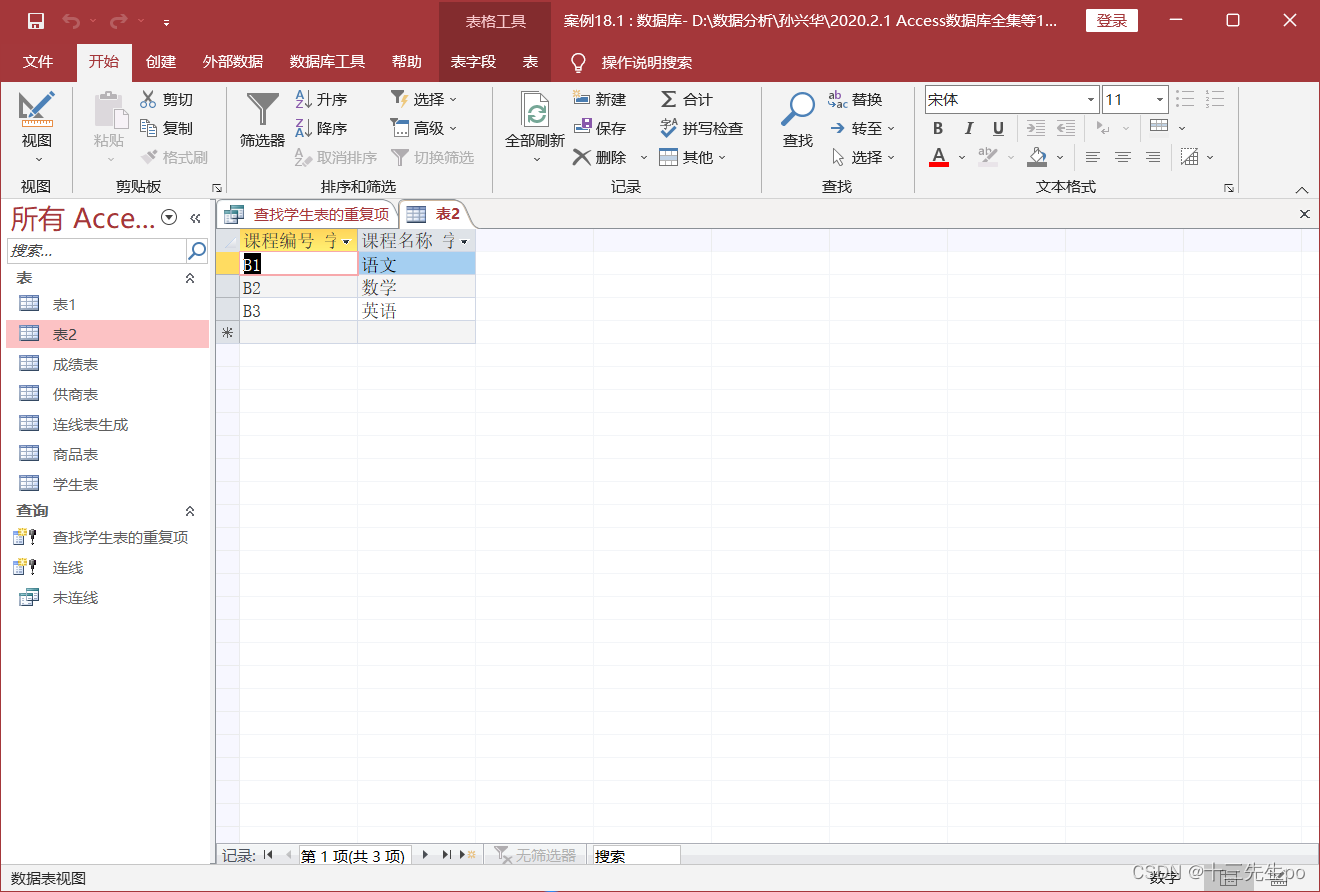Screen dimensions: 1320x892
Task: Click the Totals (合计) sigma icon
Action: [669, 99]
